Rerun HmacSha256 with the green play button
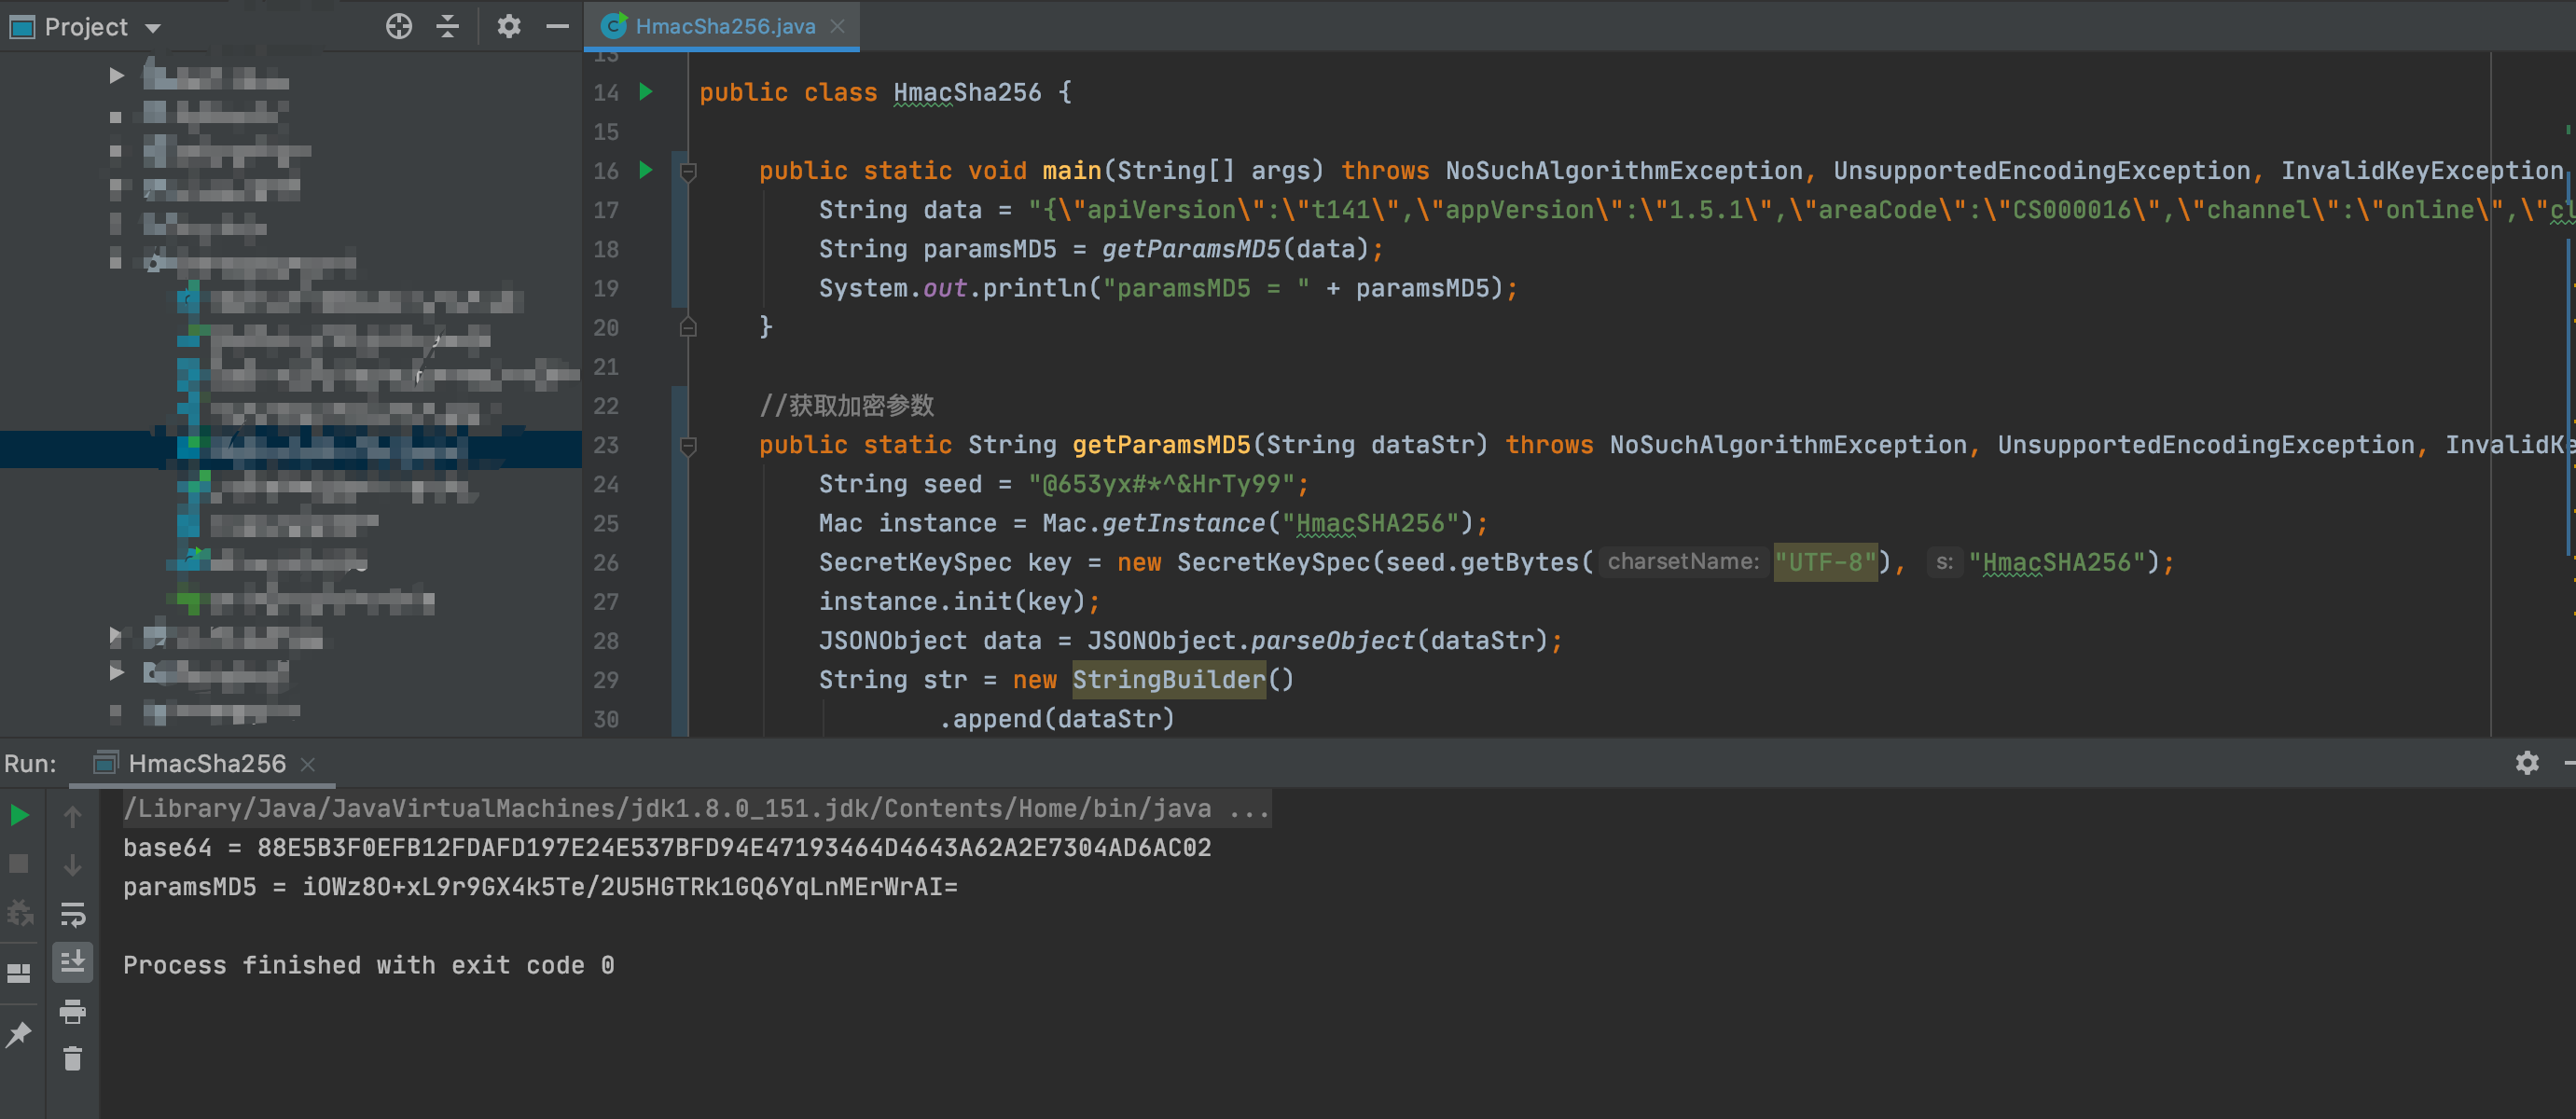Screen dimensions: 2576x1119 click(19, 815)
